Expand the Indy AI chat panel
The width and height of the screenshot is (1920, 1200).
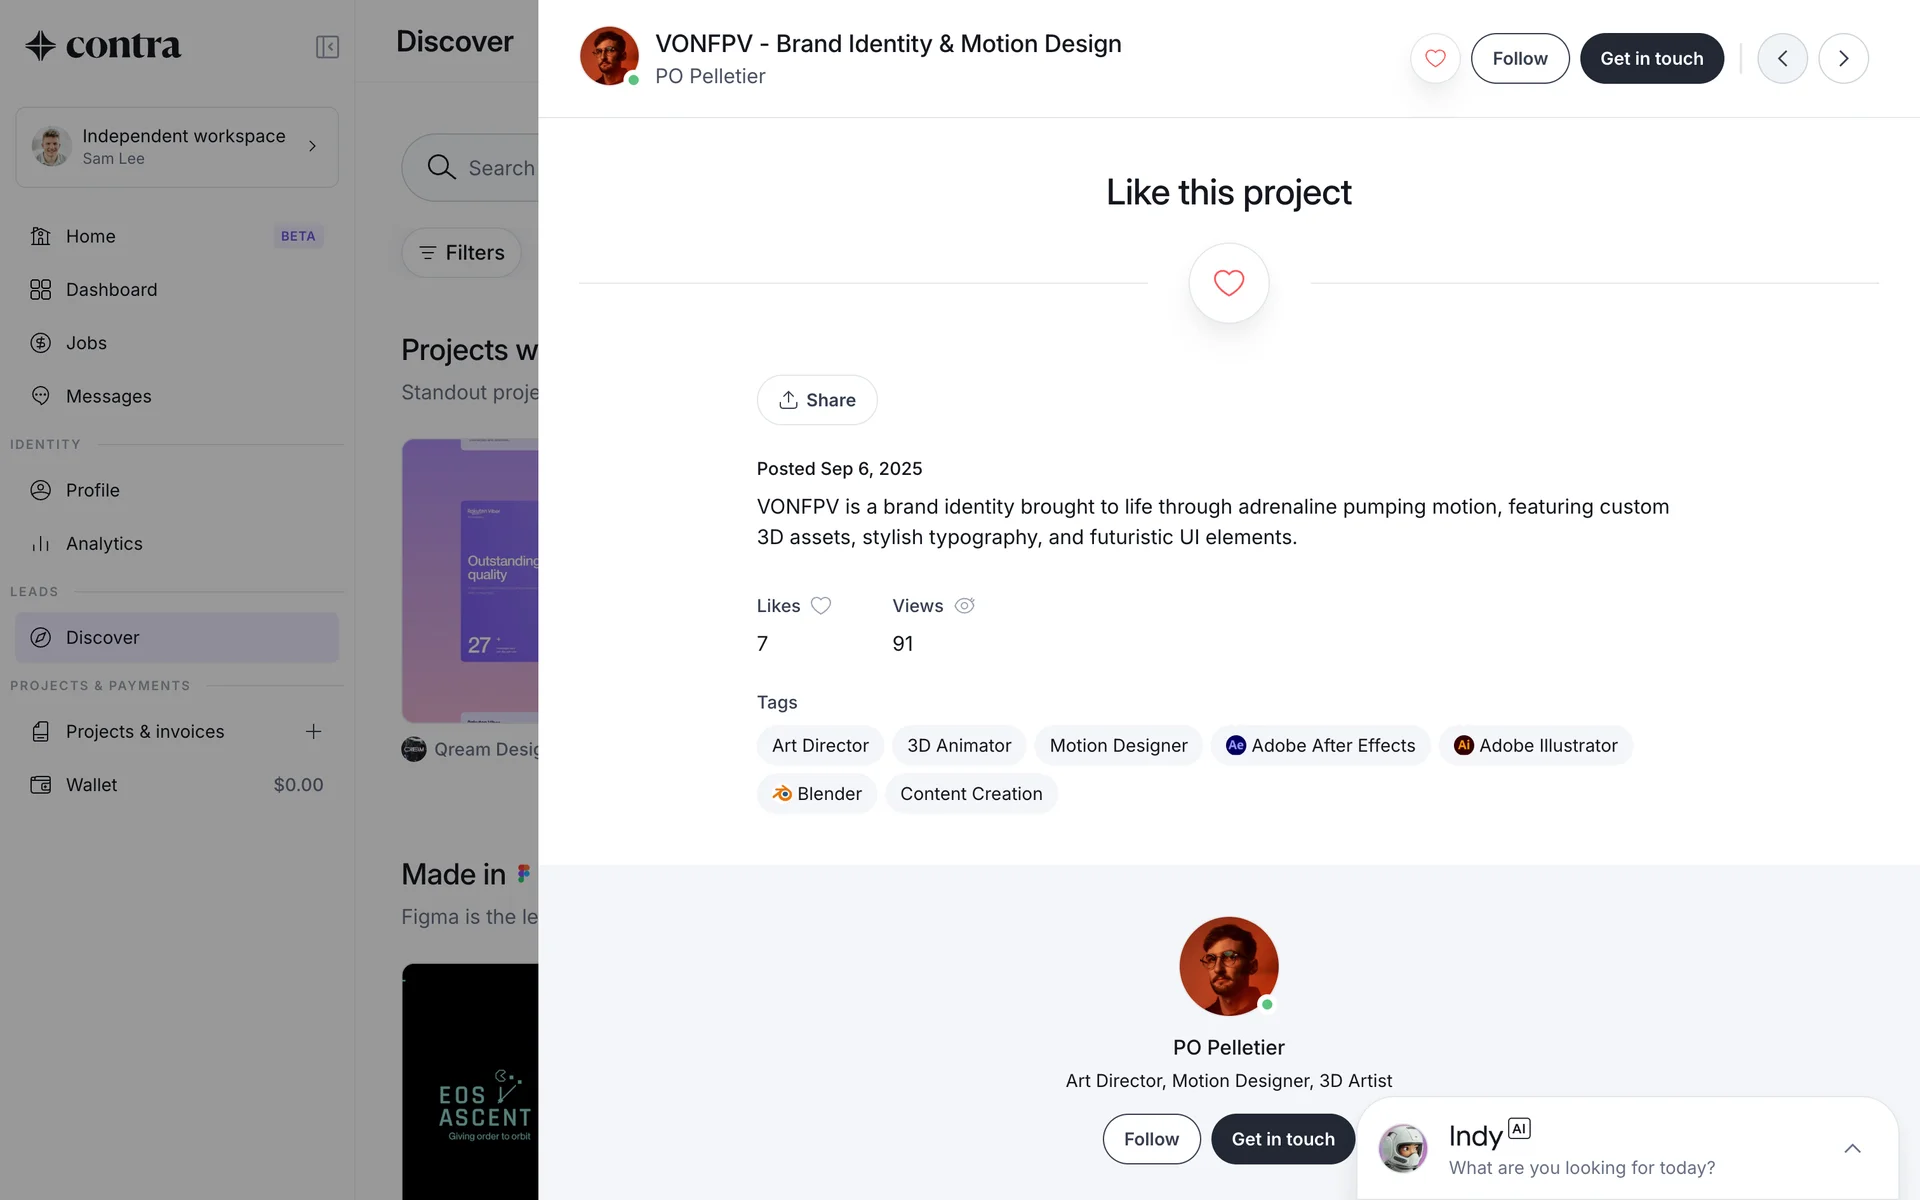tap(1852, 1148)
